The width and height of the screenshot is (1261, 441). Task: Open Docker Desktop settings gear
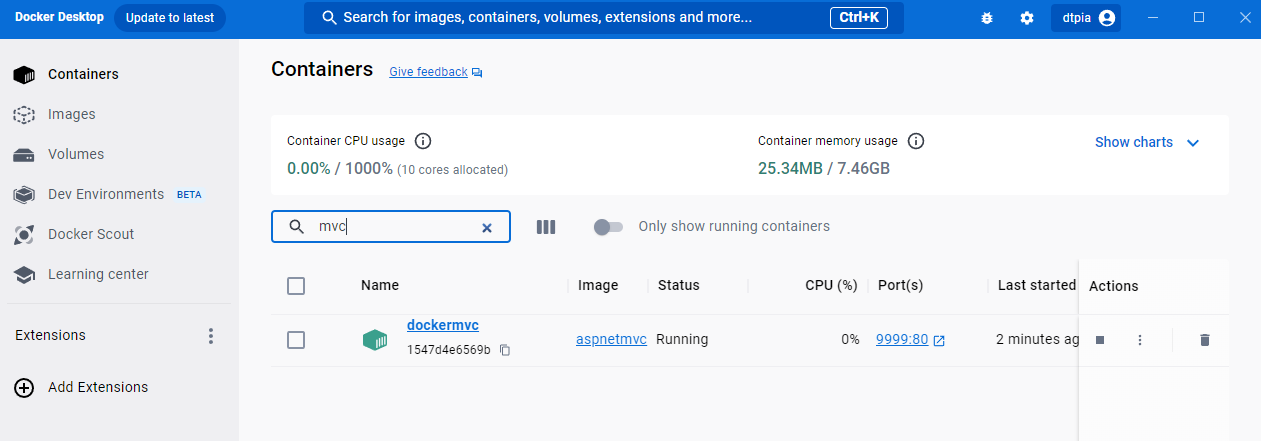click(x=1027, y=18)
